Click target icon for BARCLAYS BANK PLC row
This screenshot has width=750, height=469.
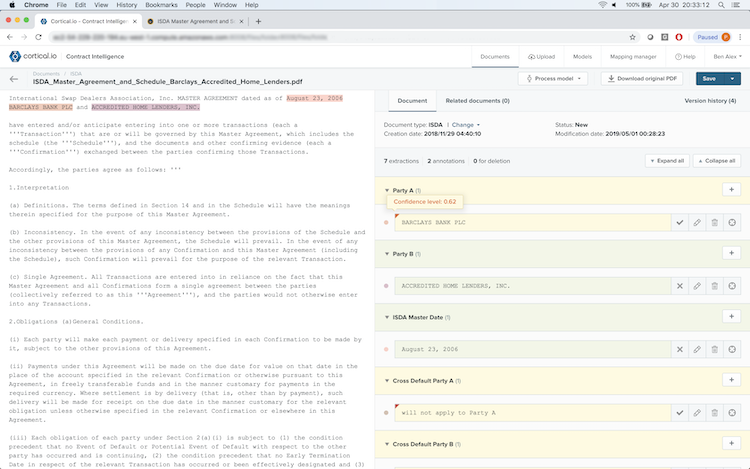click(x=732, y=222)
